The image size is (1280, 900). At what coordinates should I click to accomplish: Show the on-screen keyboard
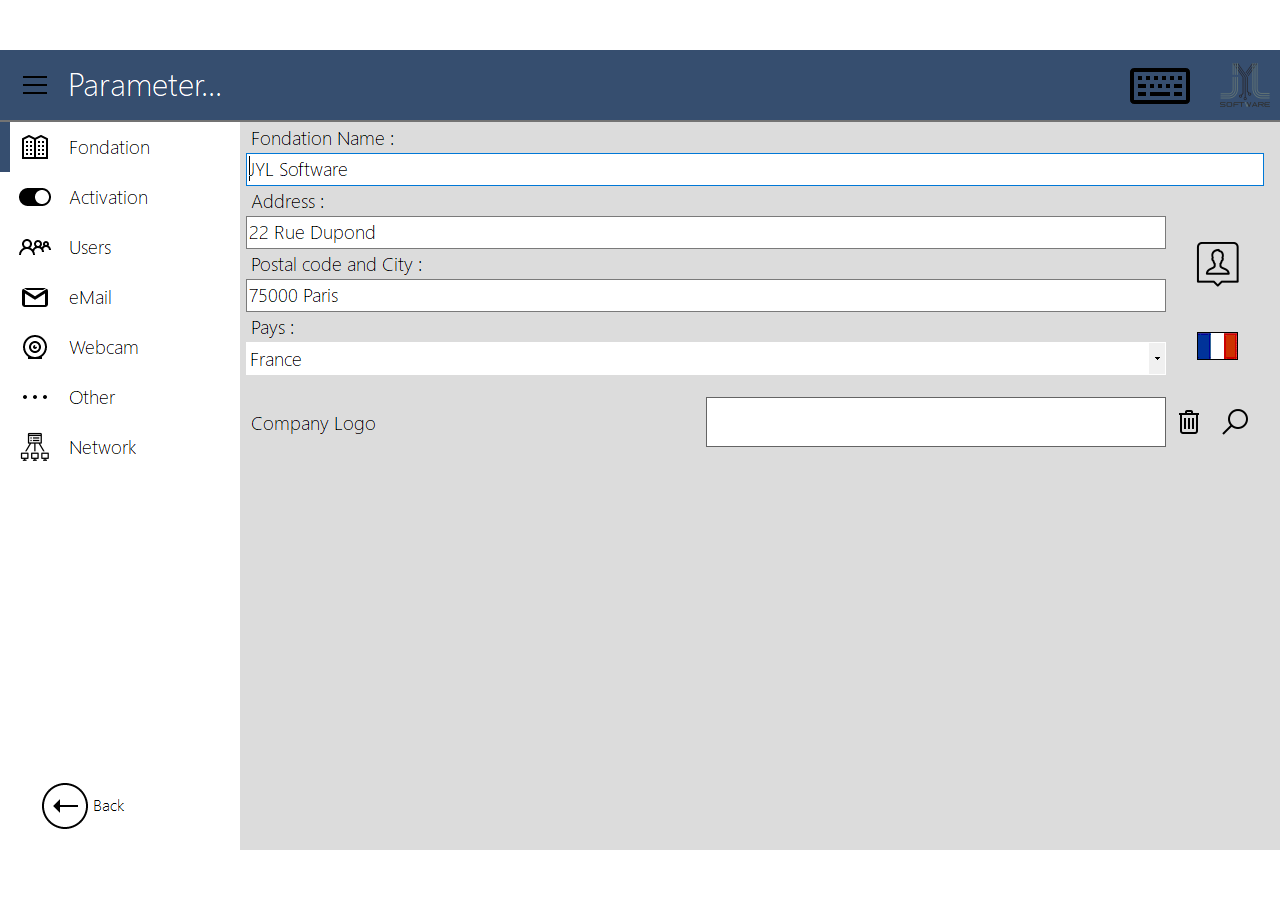[1159, 86]
